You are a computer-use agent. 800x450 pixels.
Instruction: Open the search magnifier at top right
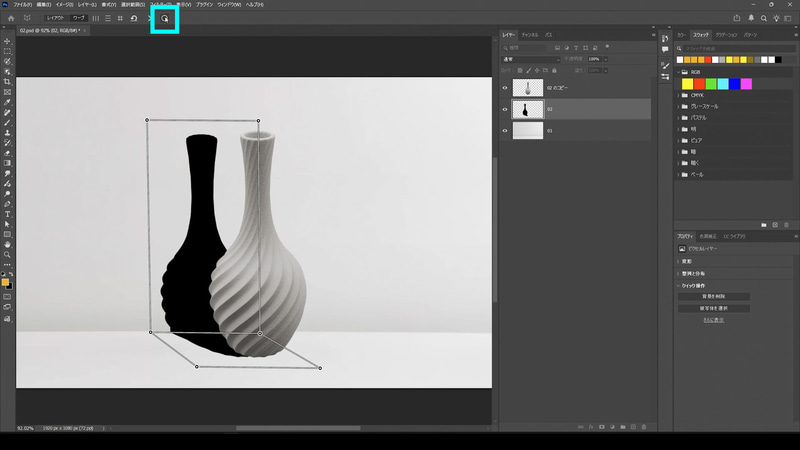[x=764, y=18]
